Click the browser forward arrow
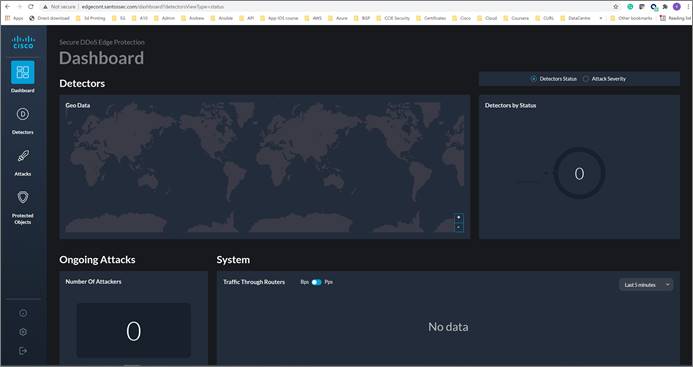Screen dimensions: 693x367 coord(19,7)
